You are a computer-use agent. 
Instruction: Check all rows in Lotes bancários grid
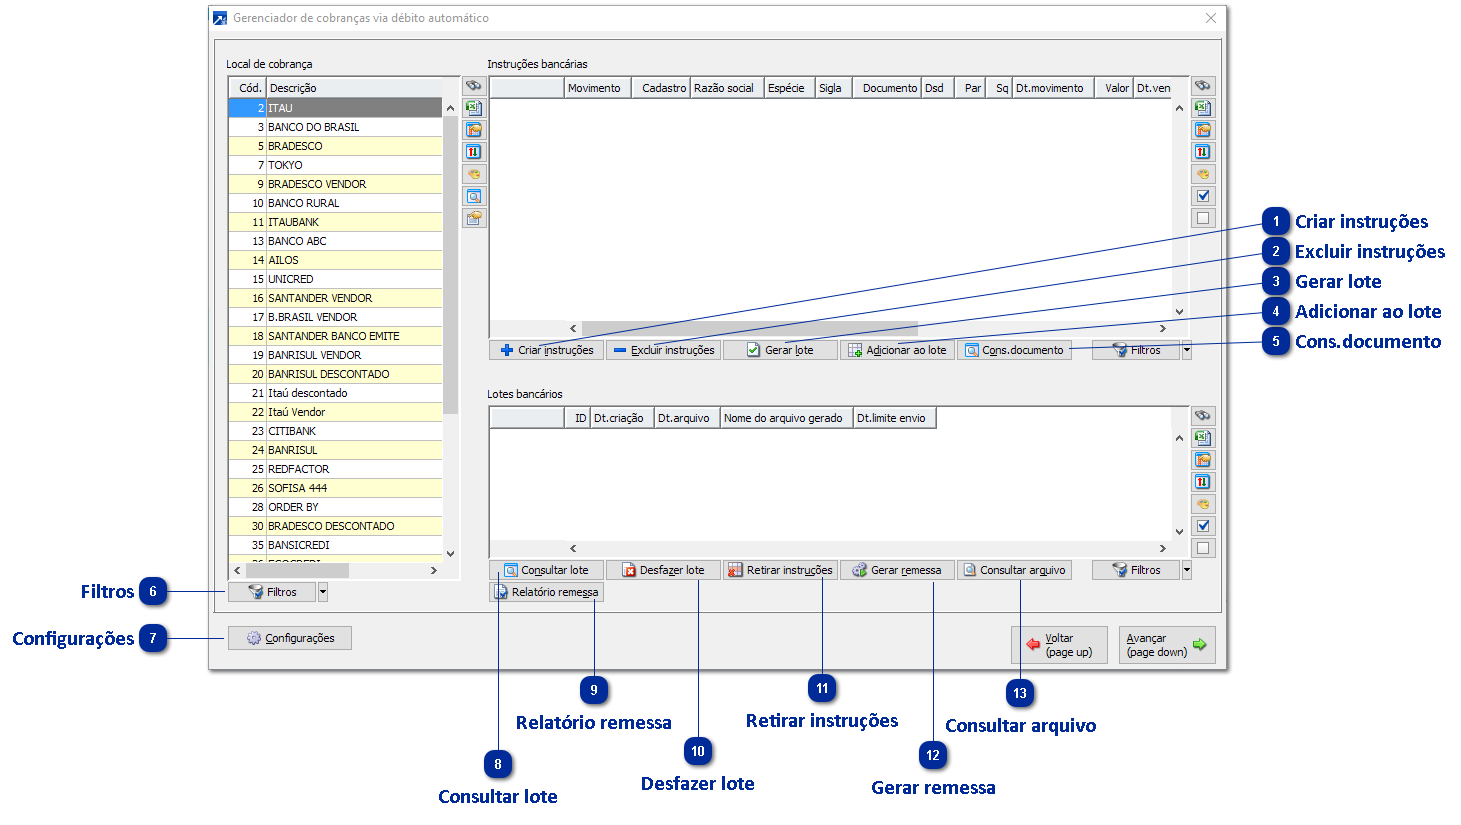click(x=1203, y=526)
